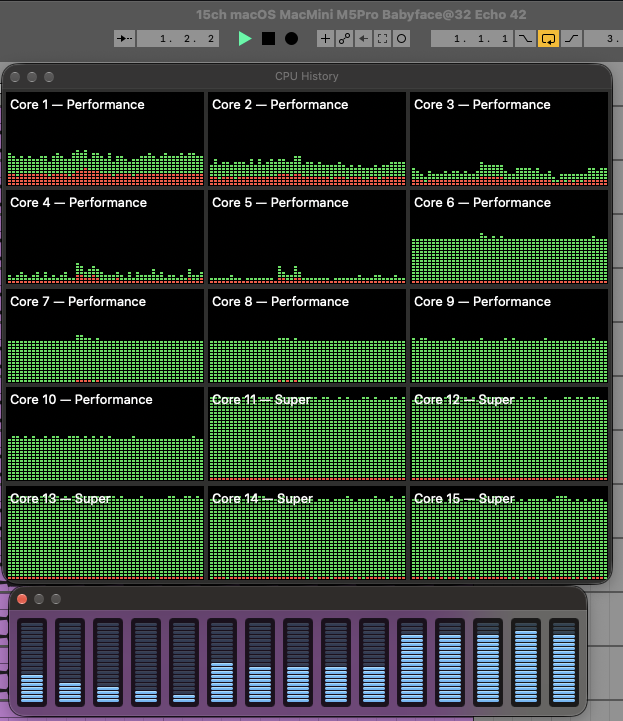This screenshot has width=623, height=721.
Task: Click the loop length field showing 3.
Action: tap(603, 39)
